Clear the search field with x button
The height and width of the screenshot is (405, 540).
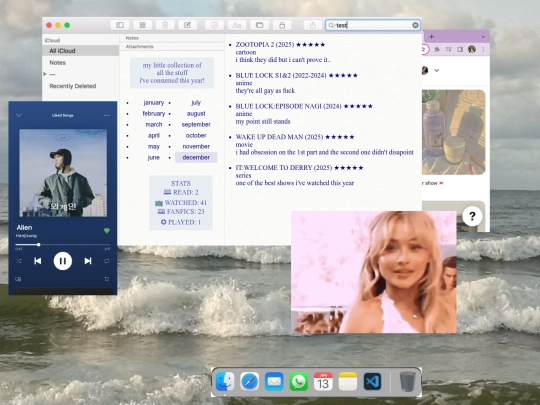coord(415,25)
